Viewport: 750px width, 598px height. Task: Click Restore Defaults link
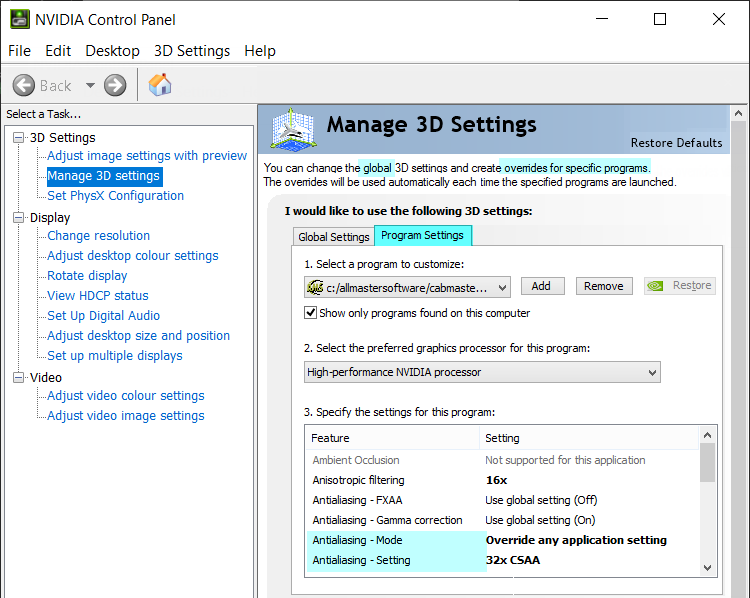pos(676,143)
